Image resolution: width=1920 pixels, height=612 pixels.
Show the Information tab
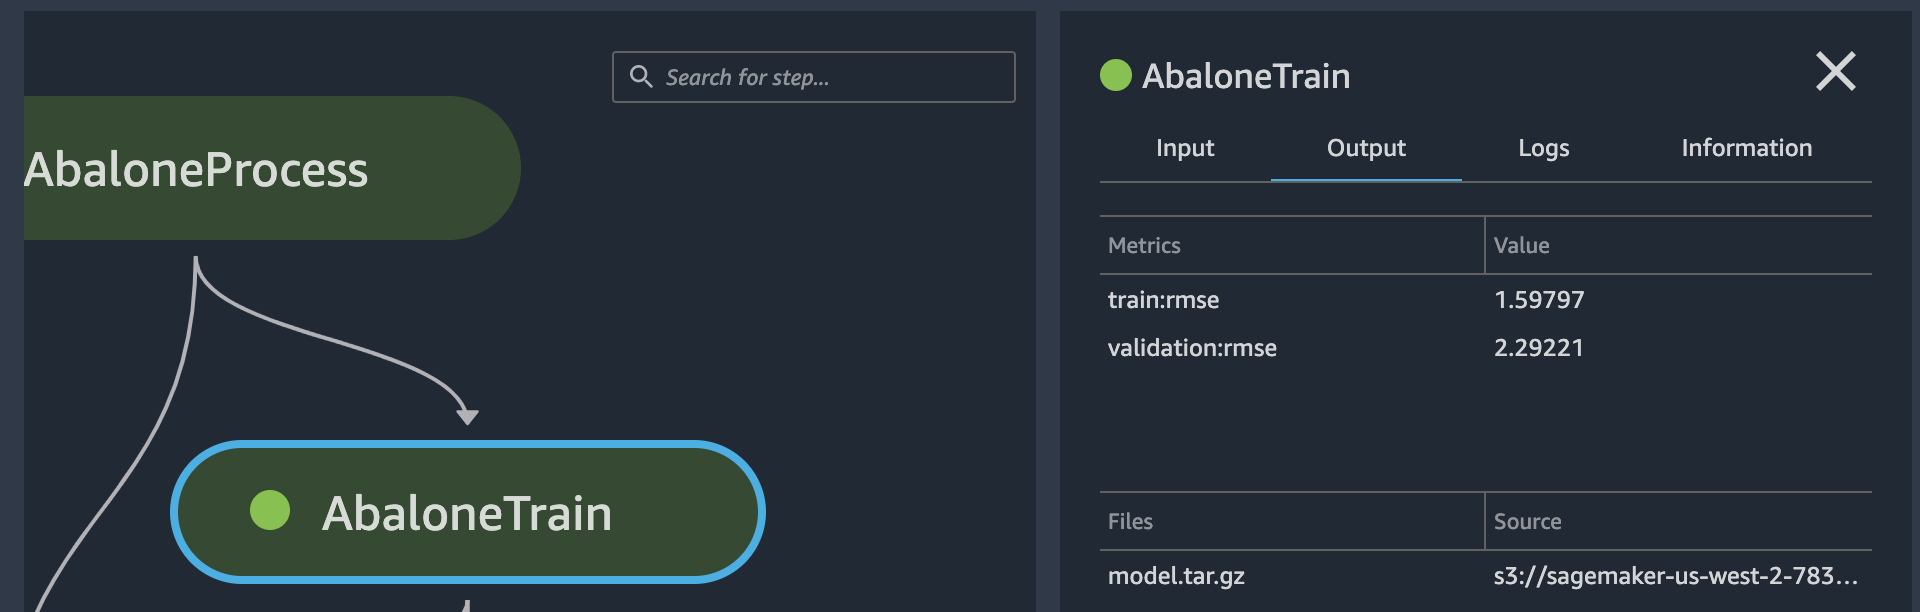pyautogui.click(x=1746, y=148)
